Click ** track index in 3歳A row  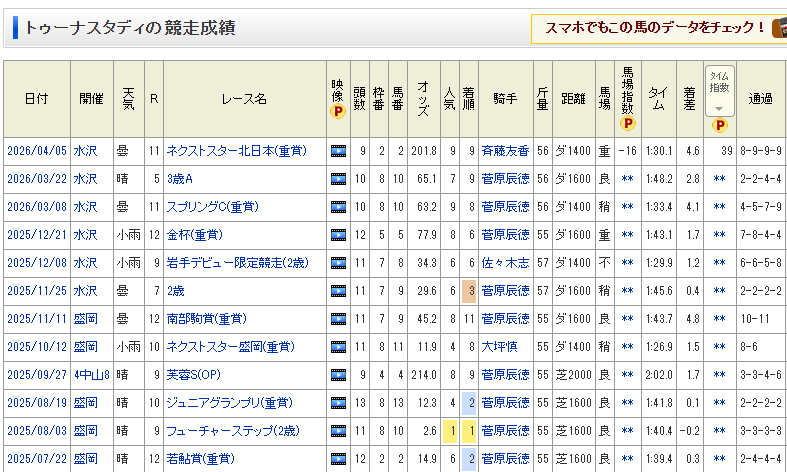[x=627, y=179]
